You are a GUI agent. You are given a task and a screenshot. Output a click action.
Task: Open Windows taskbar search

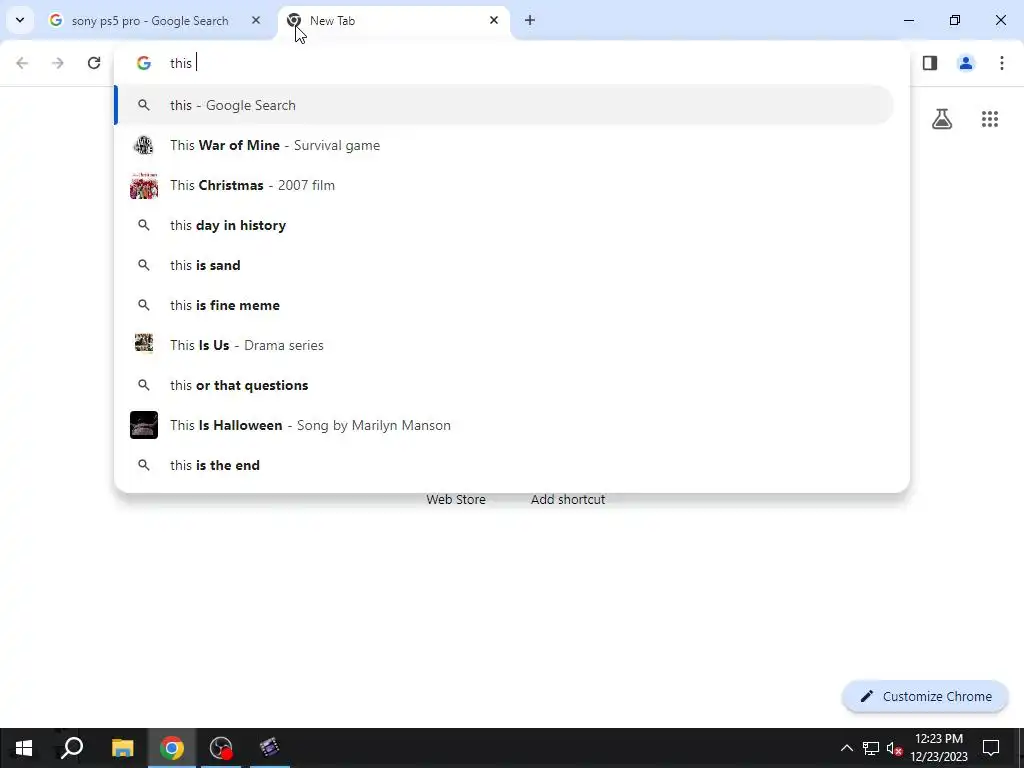coord(72,748)
